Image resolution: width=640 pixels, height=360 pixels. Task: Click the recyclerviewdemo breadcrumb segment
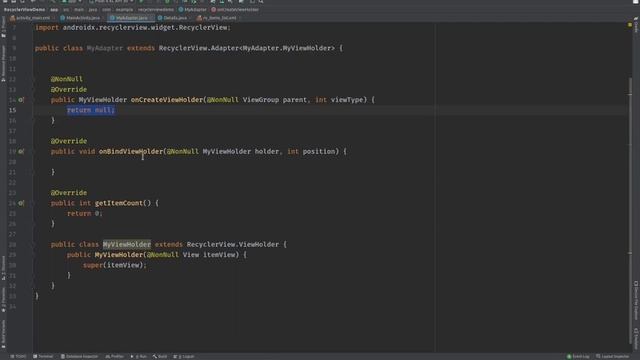click(156, 9)
